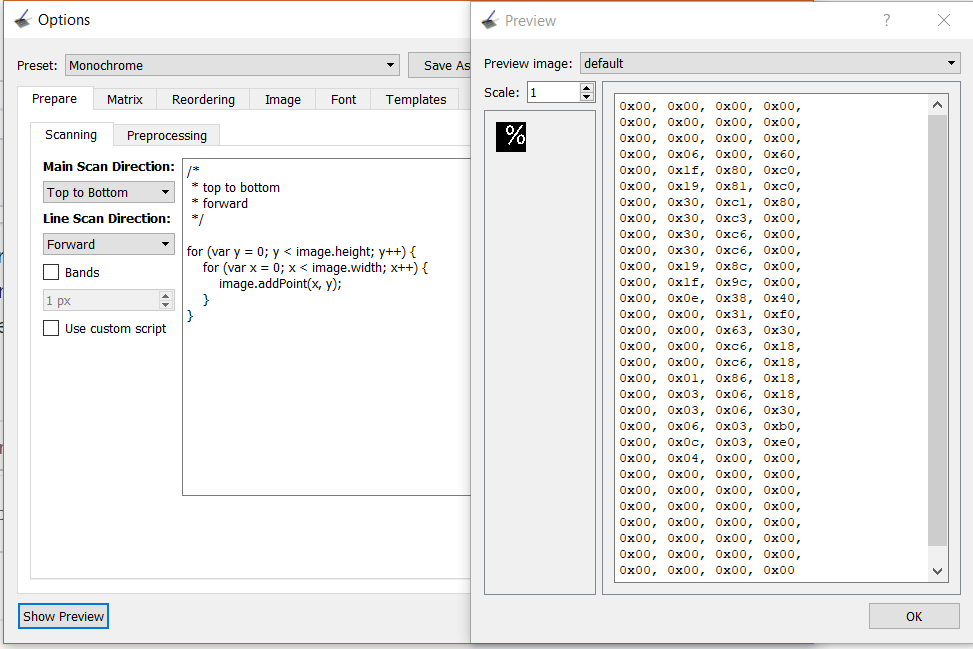This screenshot has height=649, width=973.
Task: Click the percent sign preview thumbnail
Action: tap(511, 137)
